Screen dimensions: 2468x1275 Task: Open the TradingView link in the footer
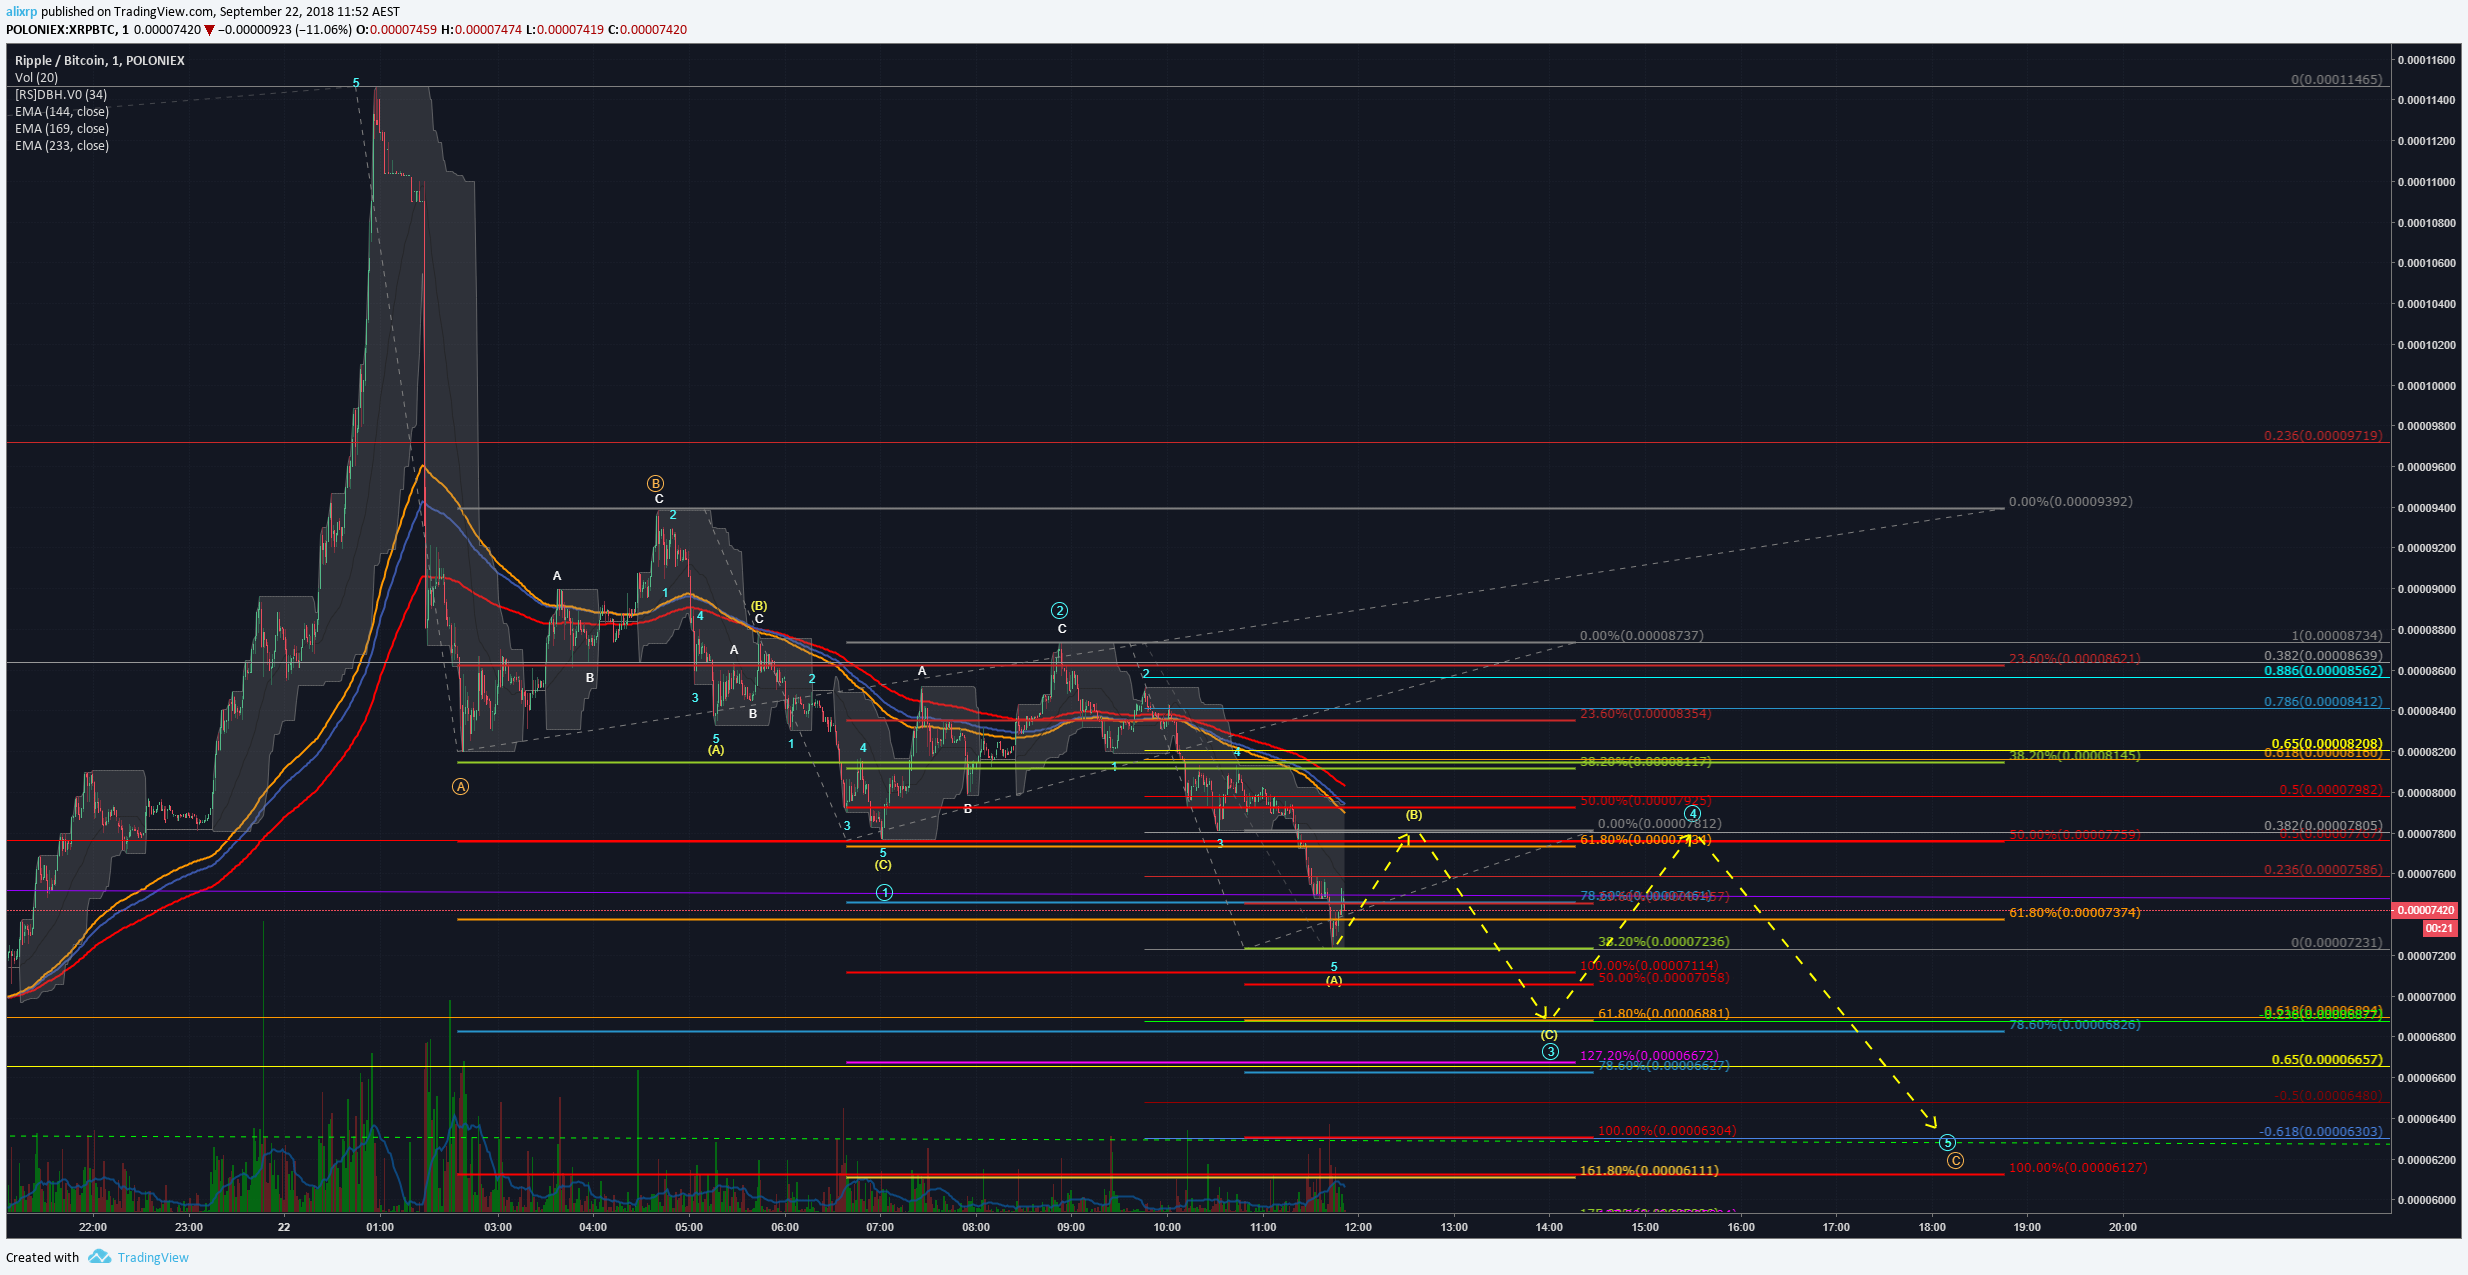coord(153,1257)
